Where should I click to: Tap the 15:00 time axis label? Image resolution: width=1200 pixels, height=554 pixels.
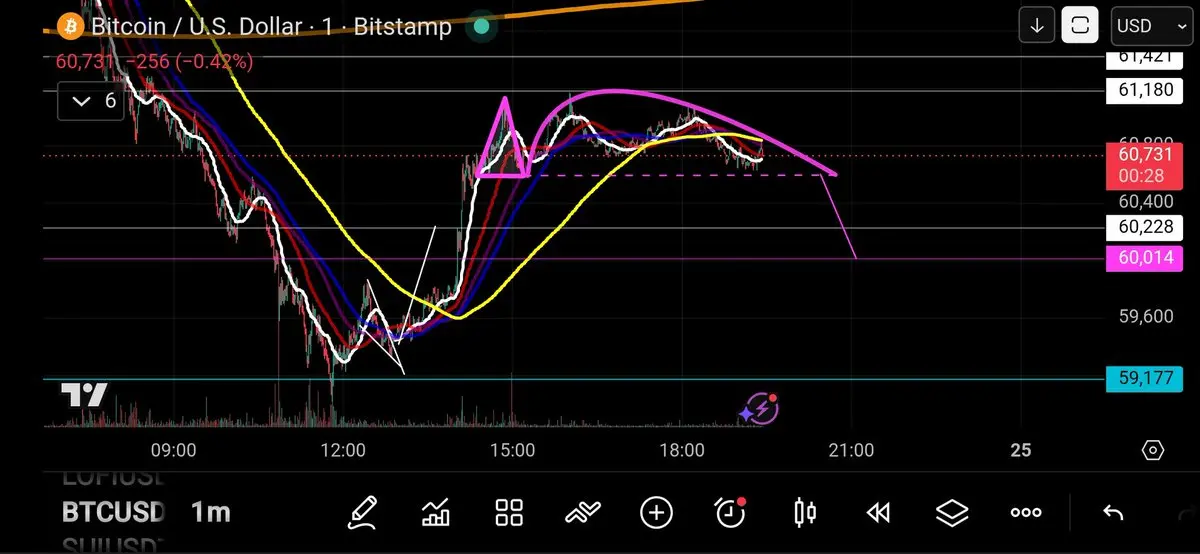512,450
